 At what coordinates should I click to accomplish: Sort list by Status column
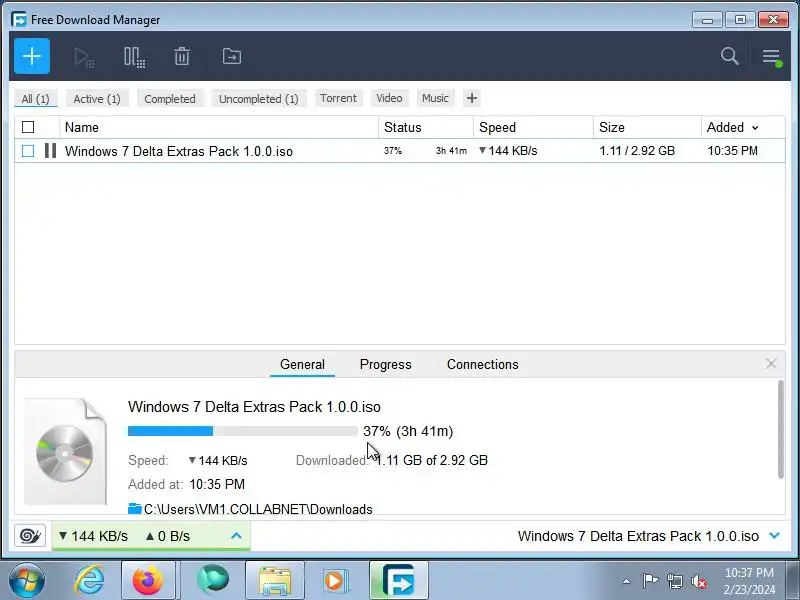coord(403,127)
